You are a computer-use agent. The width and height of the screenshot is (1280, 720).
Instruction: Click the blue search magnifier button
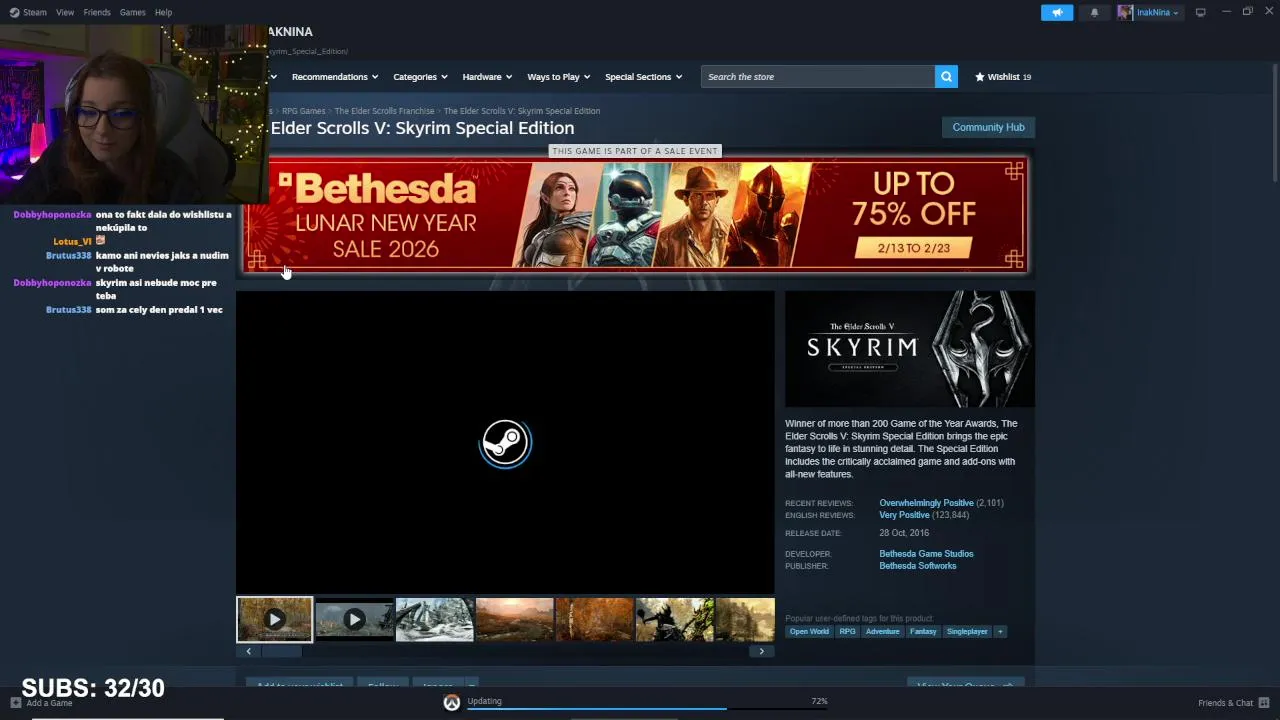pyautogui.click(x=946, y=76)
